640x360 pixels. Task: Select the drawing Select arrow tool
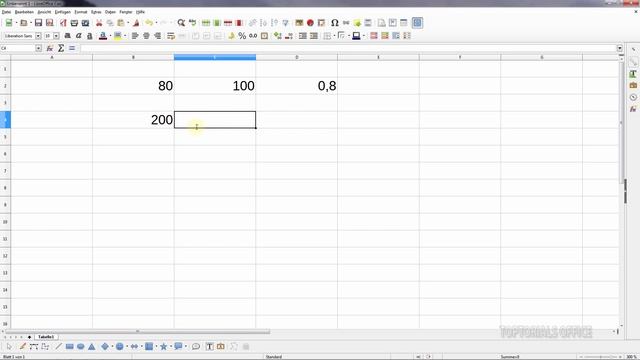[9, 347]
